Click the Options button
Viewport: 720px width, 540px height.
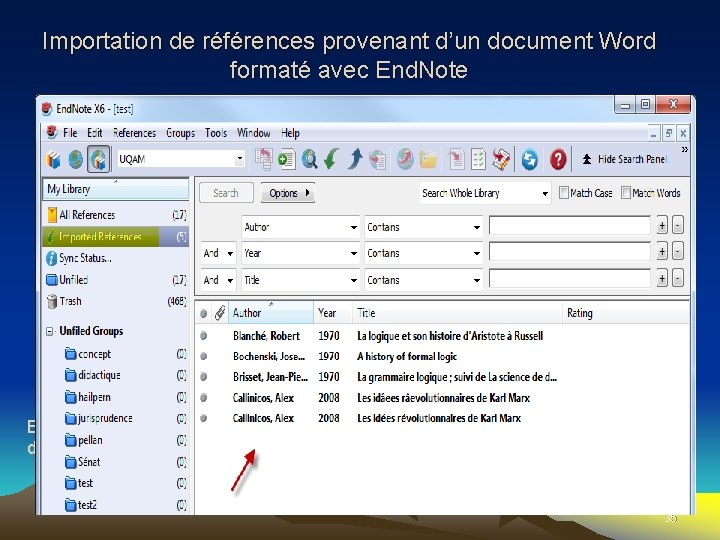tap(287, 193)
